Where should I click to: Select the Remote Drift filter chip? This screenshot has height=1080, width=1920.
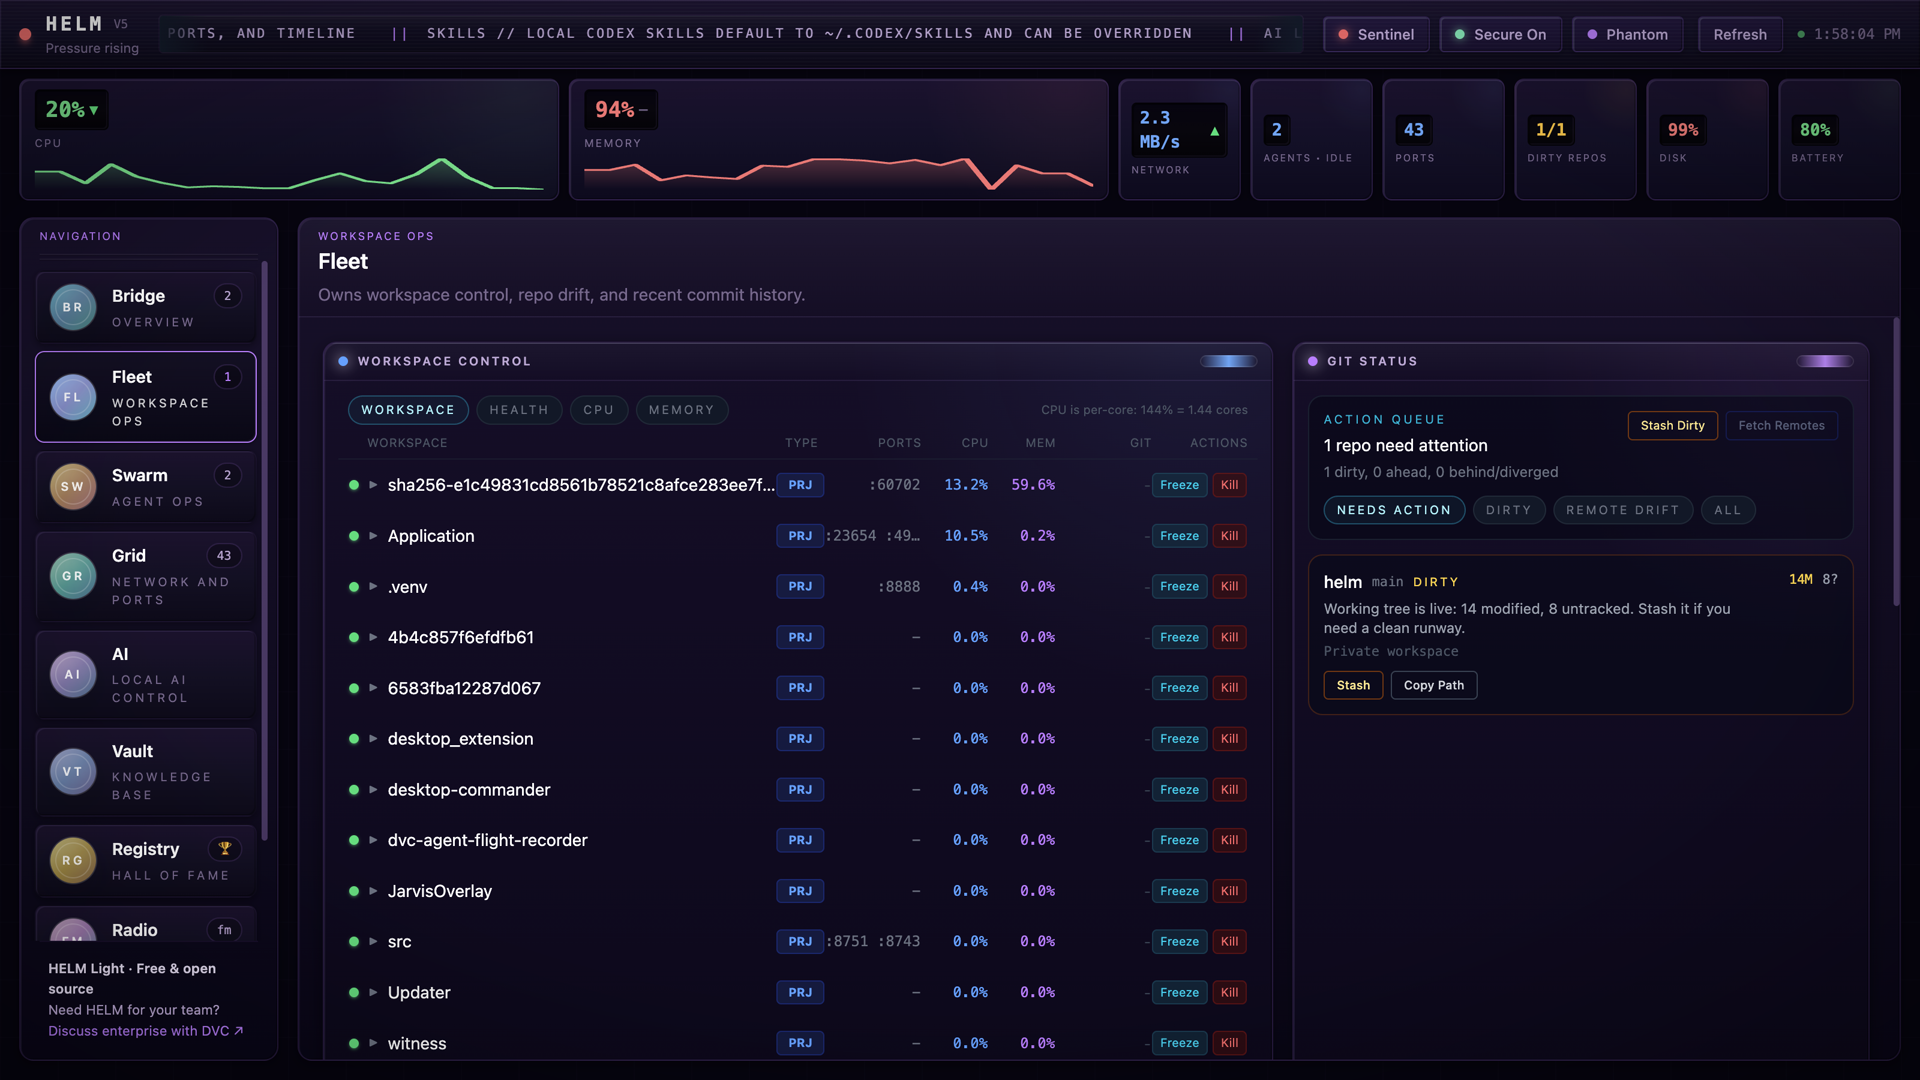point(1622,510)
